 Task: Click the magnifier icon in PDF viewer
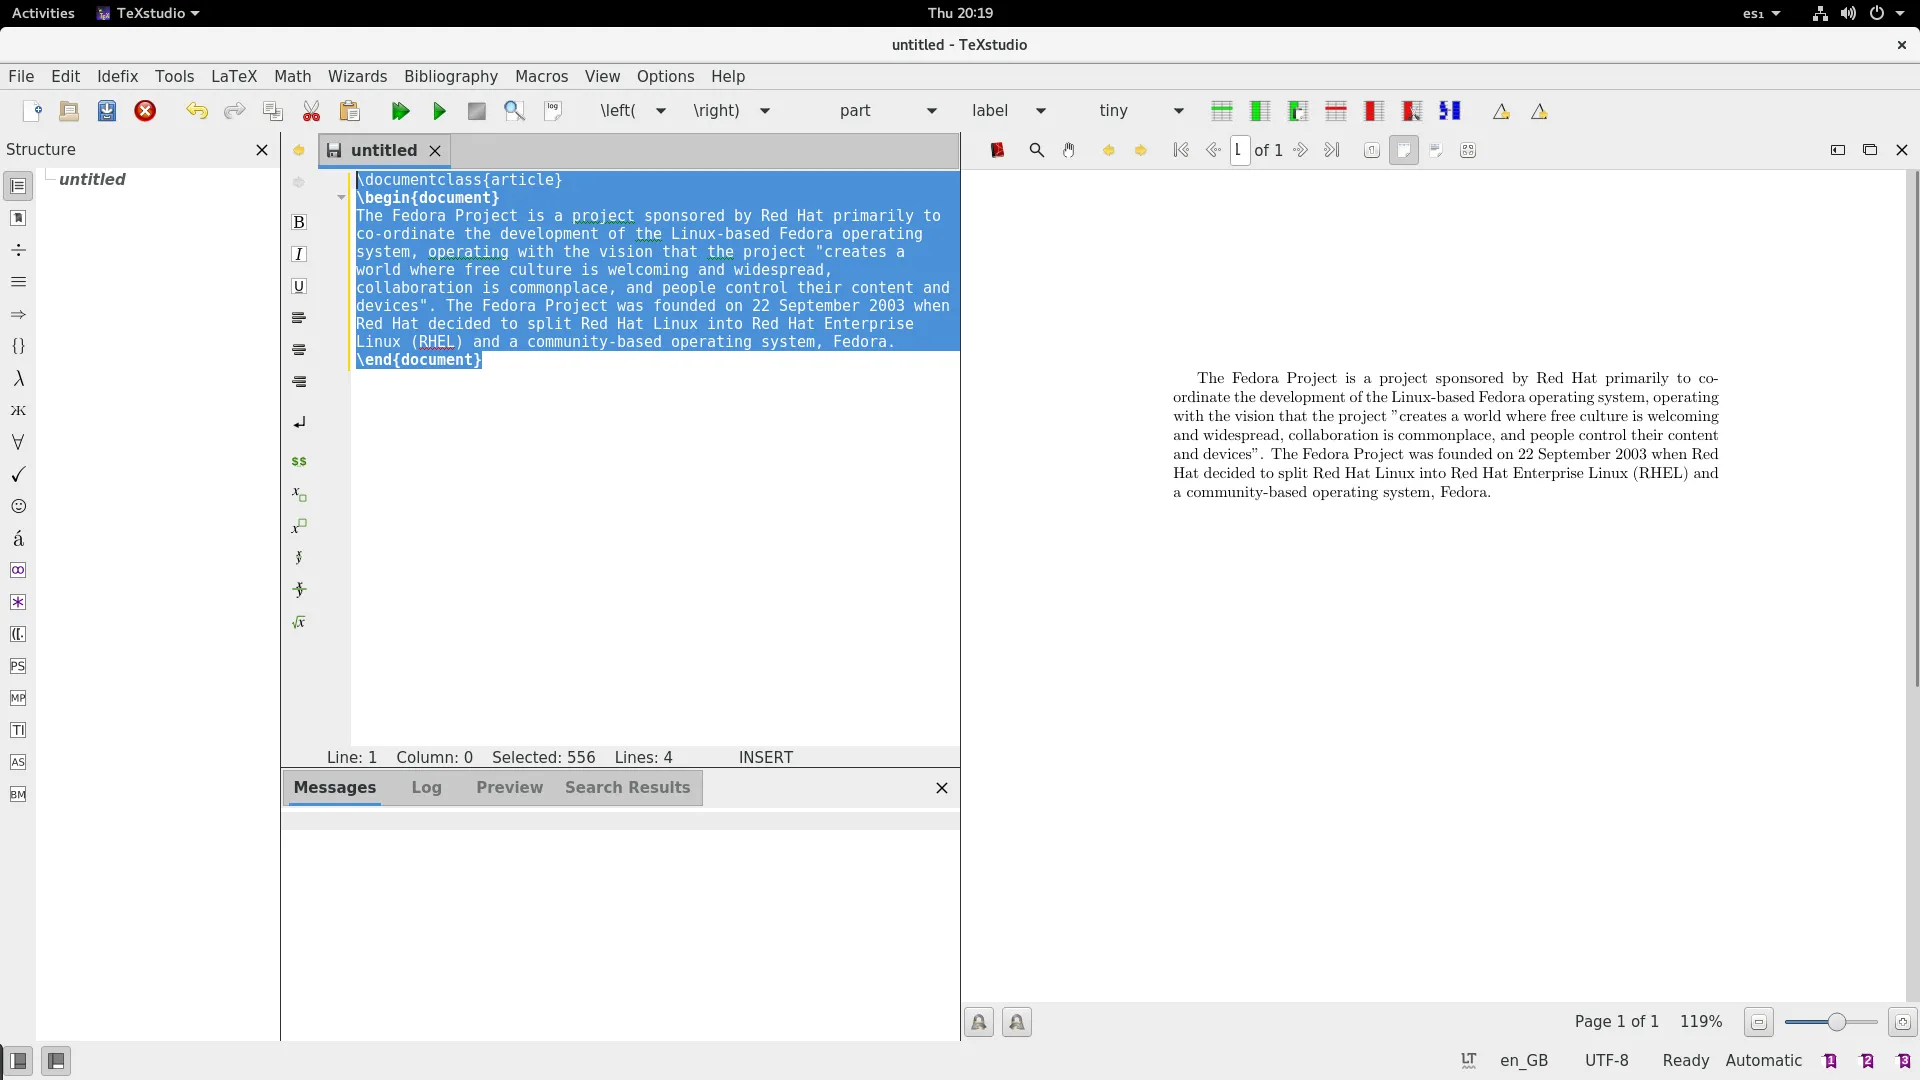[x=1037, y=150]
